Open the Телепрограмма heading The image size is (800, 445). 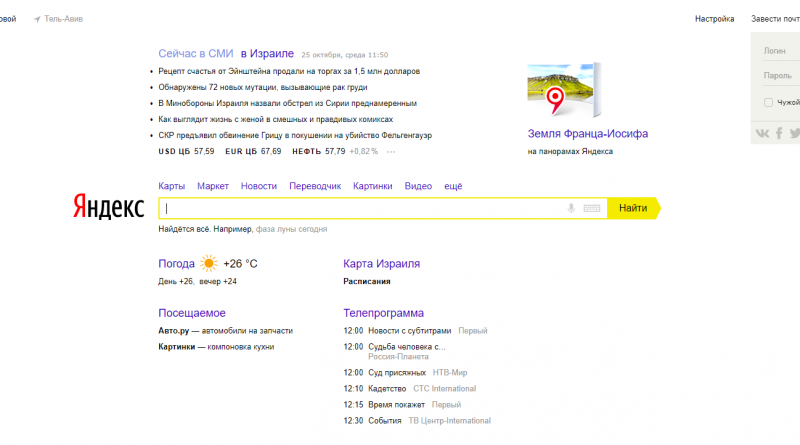point(384,313)
